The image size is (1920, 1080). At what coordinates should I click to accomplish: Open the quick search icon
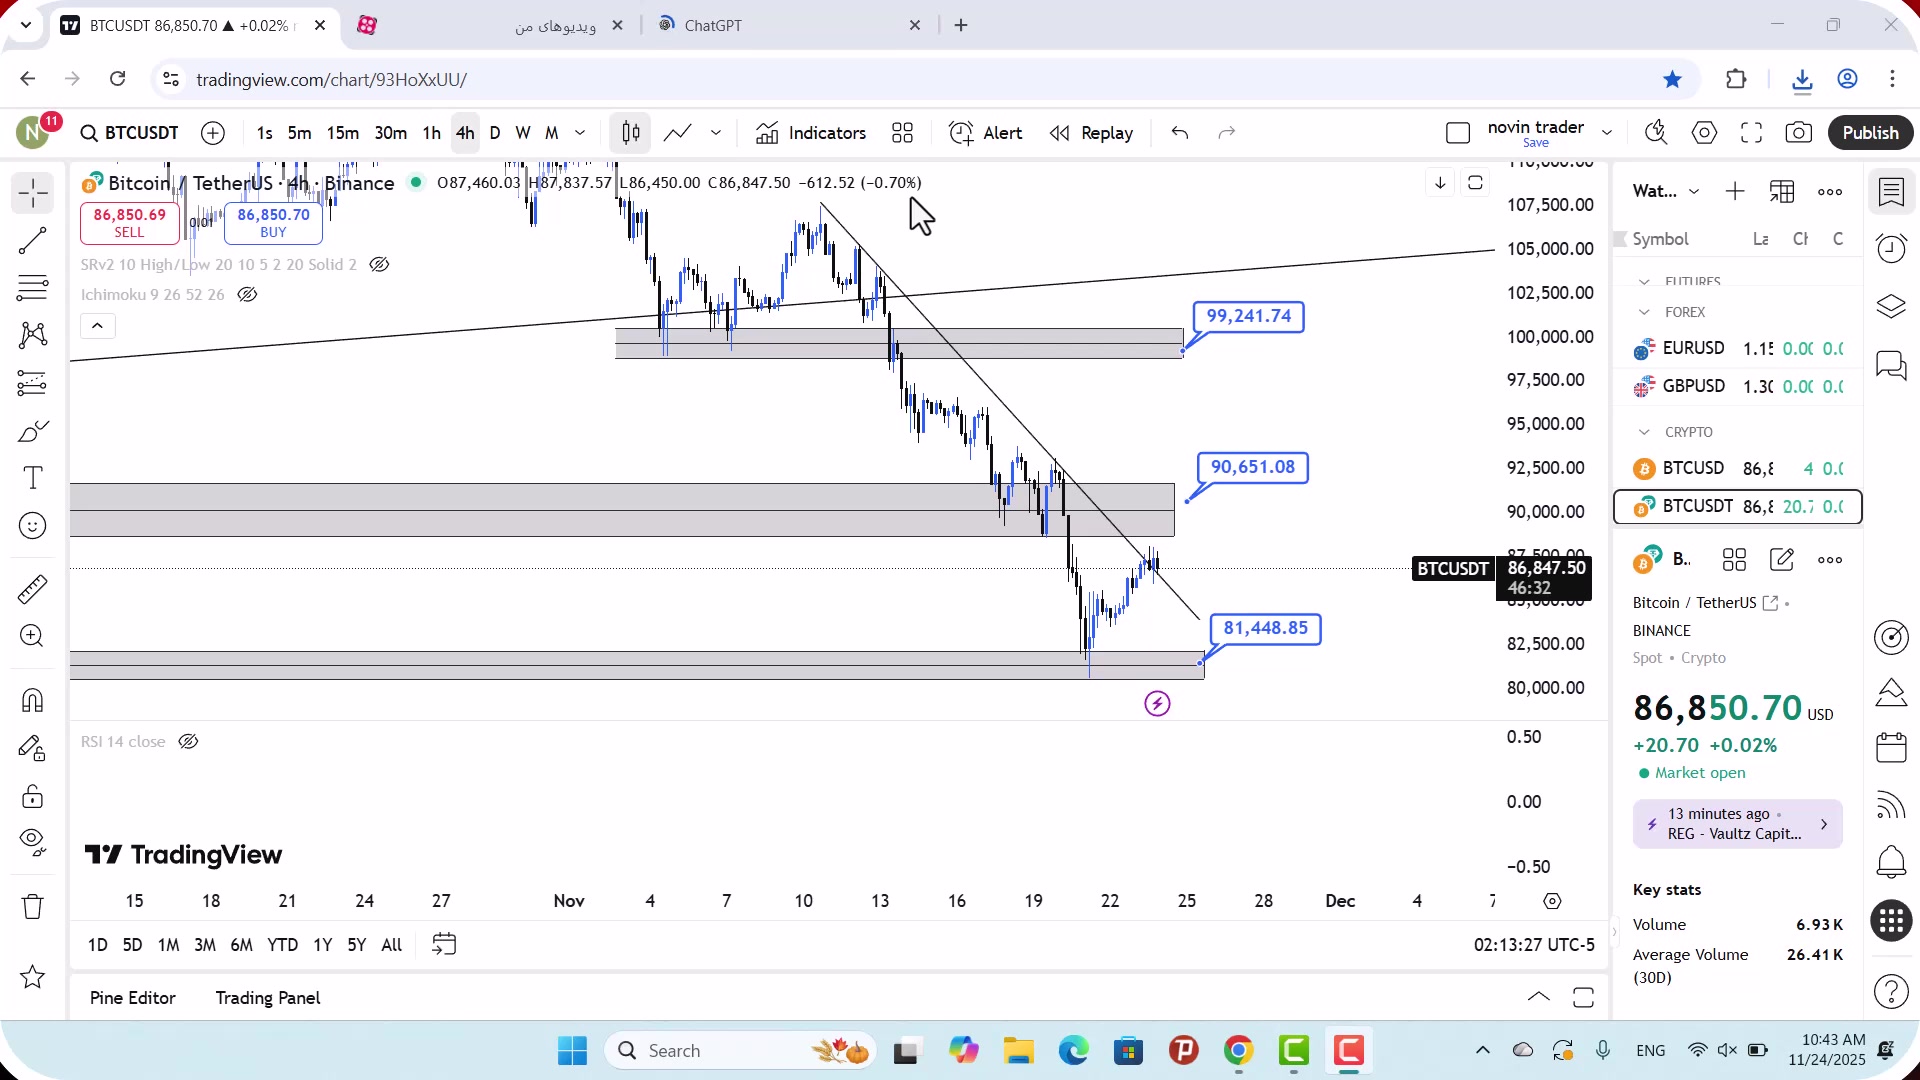coord(1656,133)
